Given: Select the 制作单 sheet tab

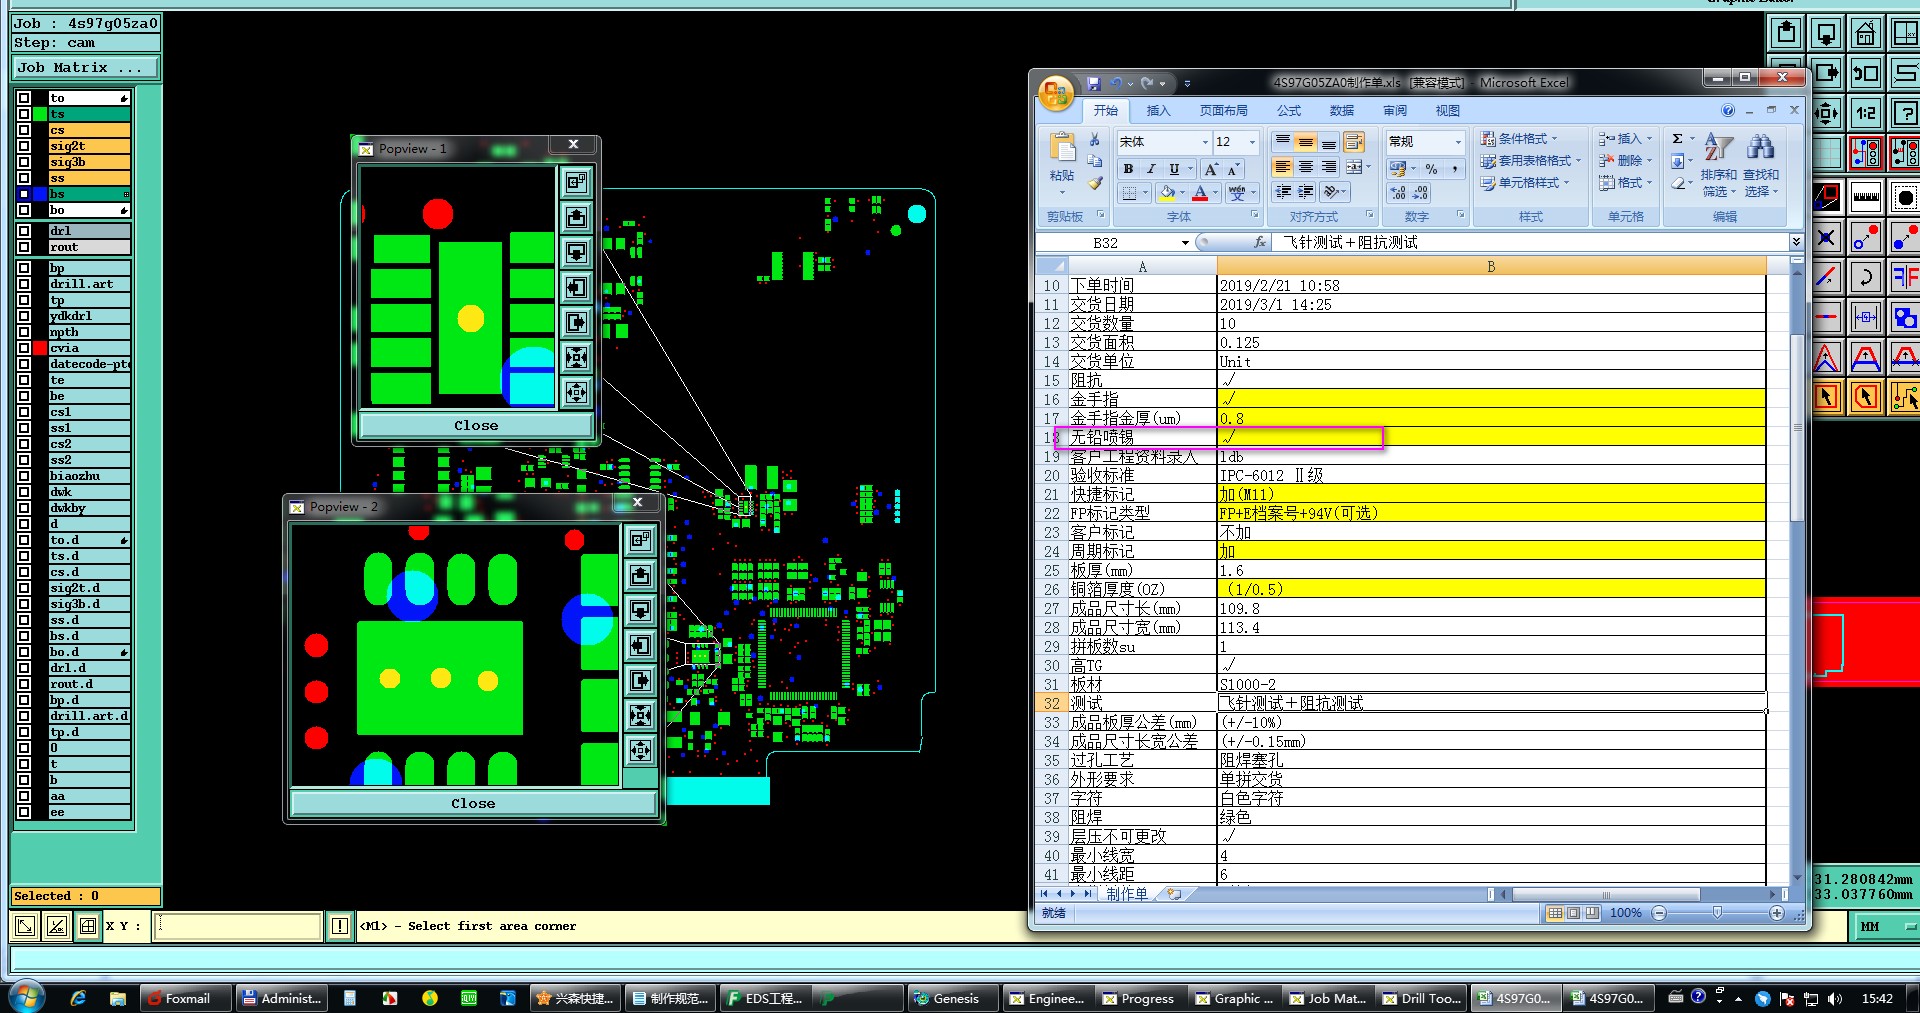Looking at the screenshot, I should [1127, 894].
